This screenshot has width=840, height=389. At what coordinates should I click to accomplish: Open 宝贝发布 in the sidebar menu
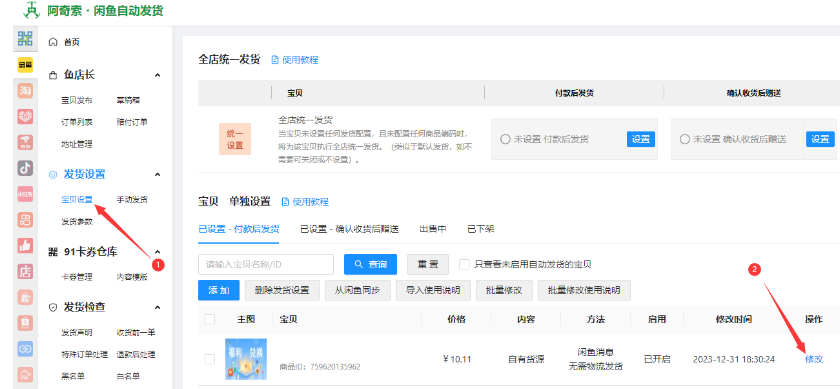77,100
